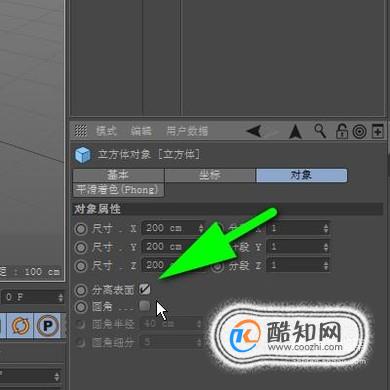Toggle the lock element icon
The image size is (390, 390).
click(342, 131)
